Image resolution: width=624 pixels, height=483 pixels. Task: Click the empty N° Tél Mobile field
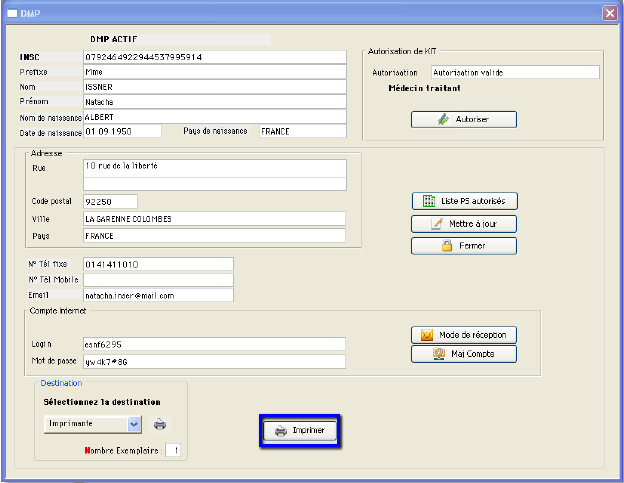158,280
